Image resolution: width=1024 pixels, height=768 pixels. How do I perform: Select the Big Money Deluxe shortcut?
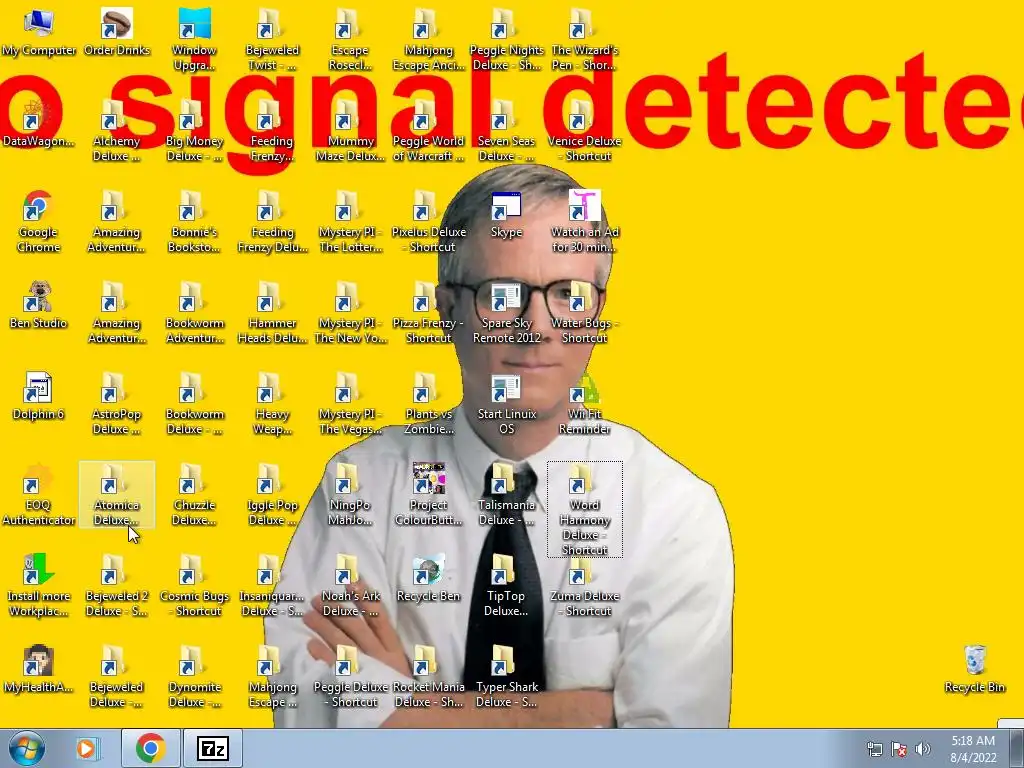pyautogui.click(x=195, y=130)
